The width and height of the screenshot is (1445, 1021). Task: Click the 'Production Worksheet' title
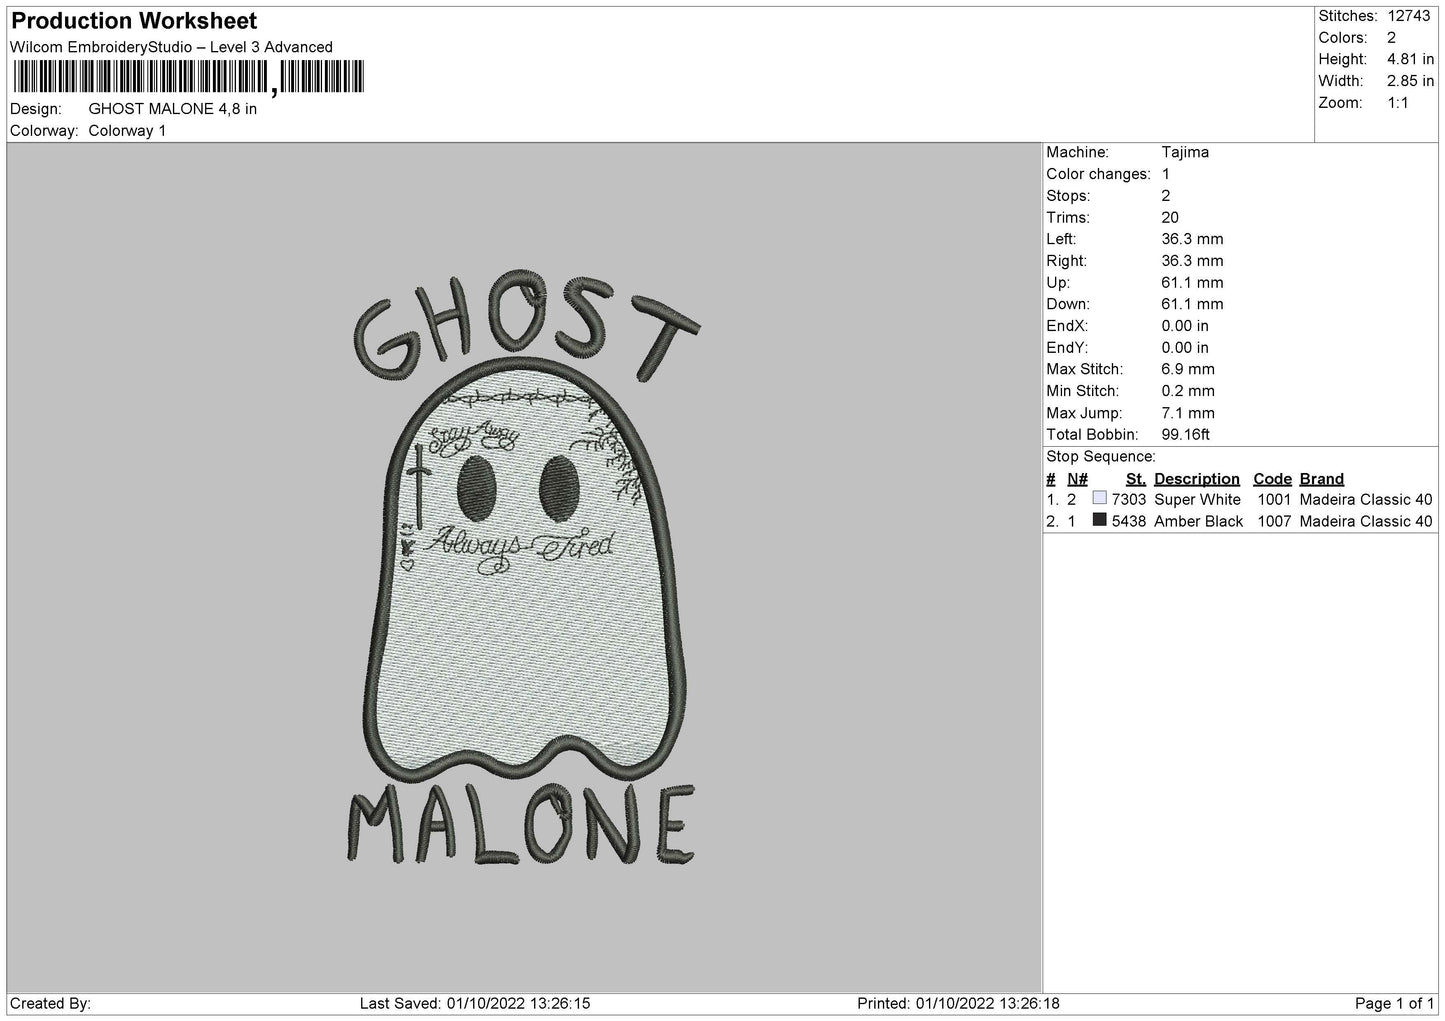pyautogui.click(x=134, y=21)
